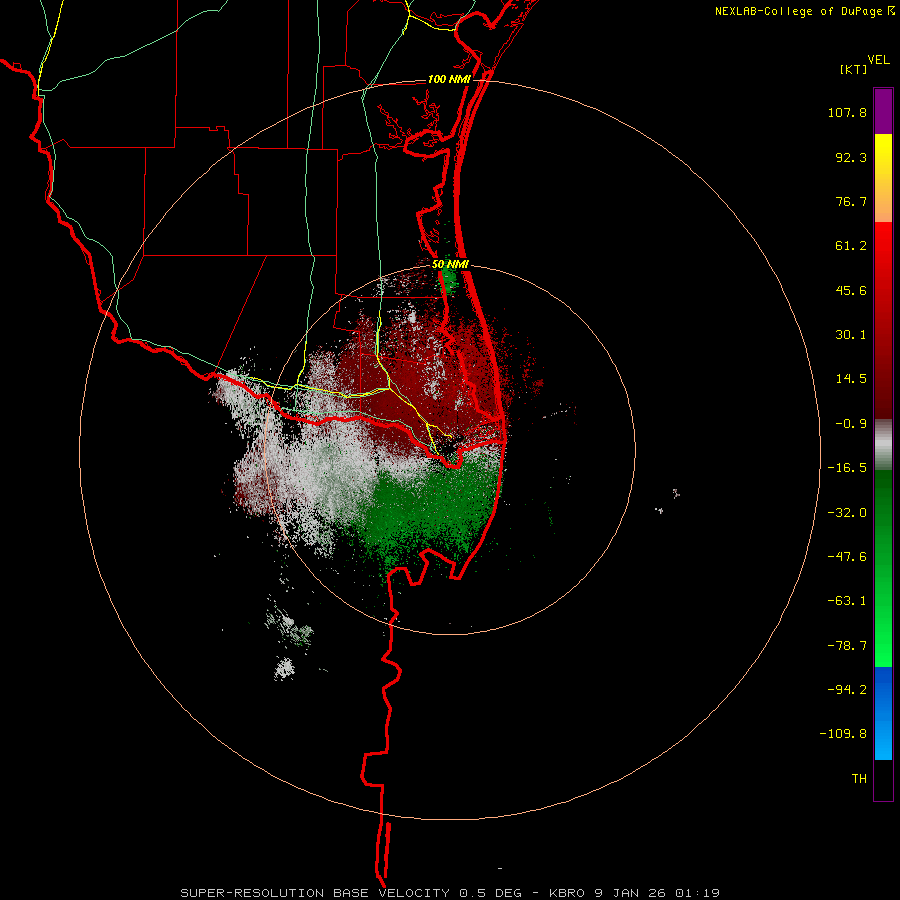Click the 30.1 legend value

pos(851,335)
